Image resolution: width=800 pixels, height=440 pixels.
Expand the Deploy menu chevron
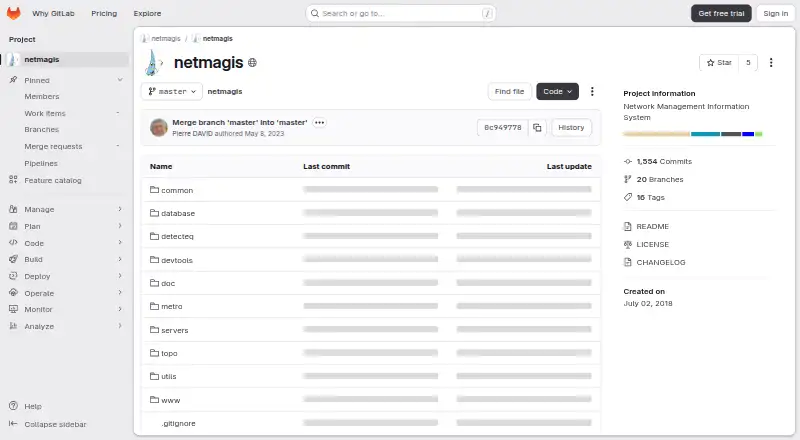point(120,276)
